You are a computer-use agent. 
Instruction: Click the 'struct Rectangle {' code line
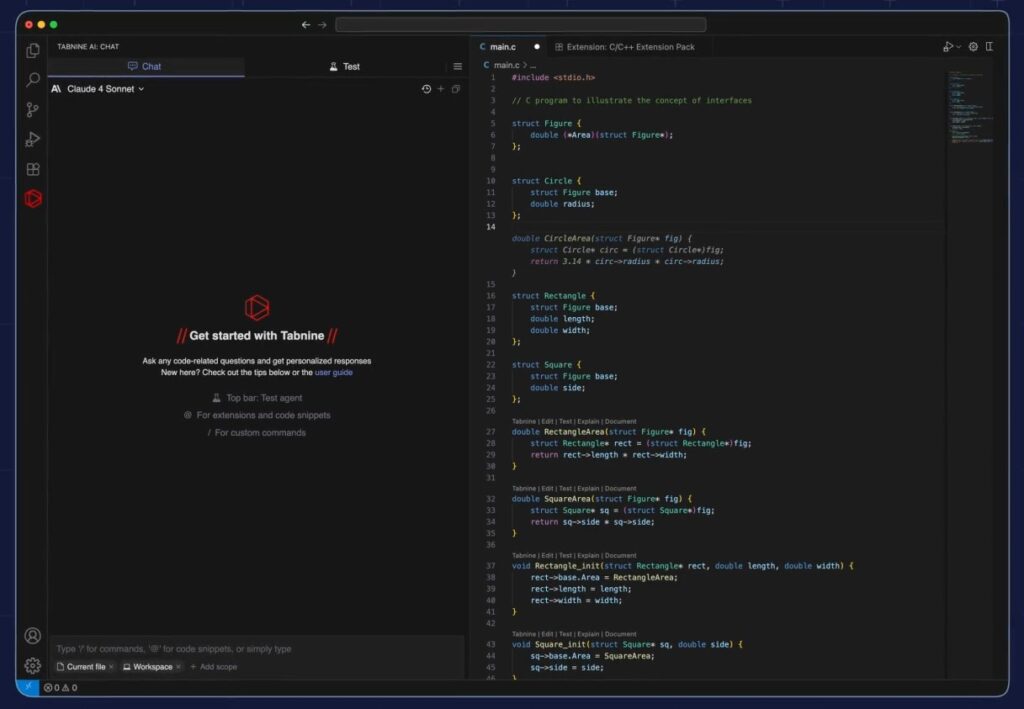553,296
